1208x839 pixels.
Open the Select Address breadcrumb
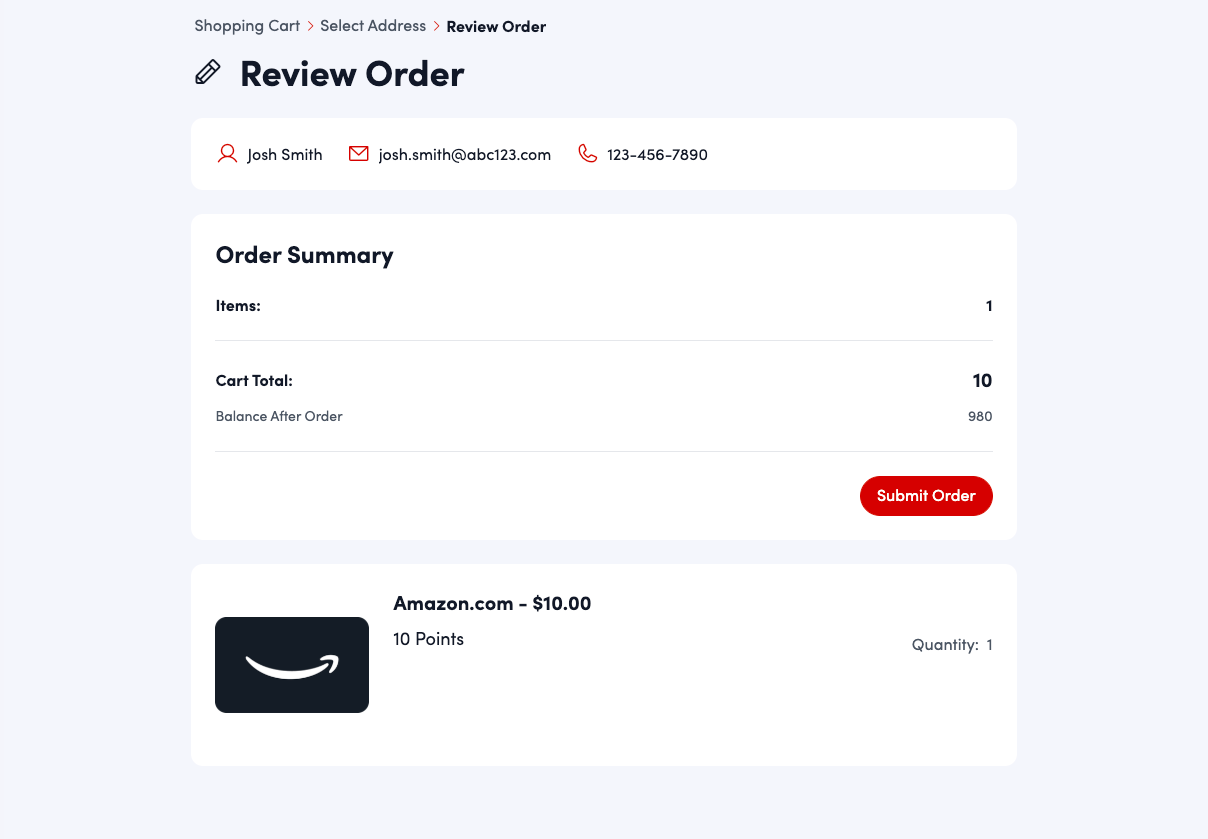[x=373, y=26]
